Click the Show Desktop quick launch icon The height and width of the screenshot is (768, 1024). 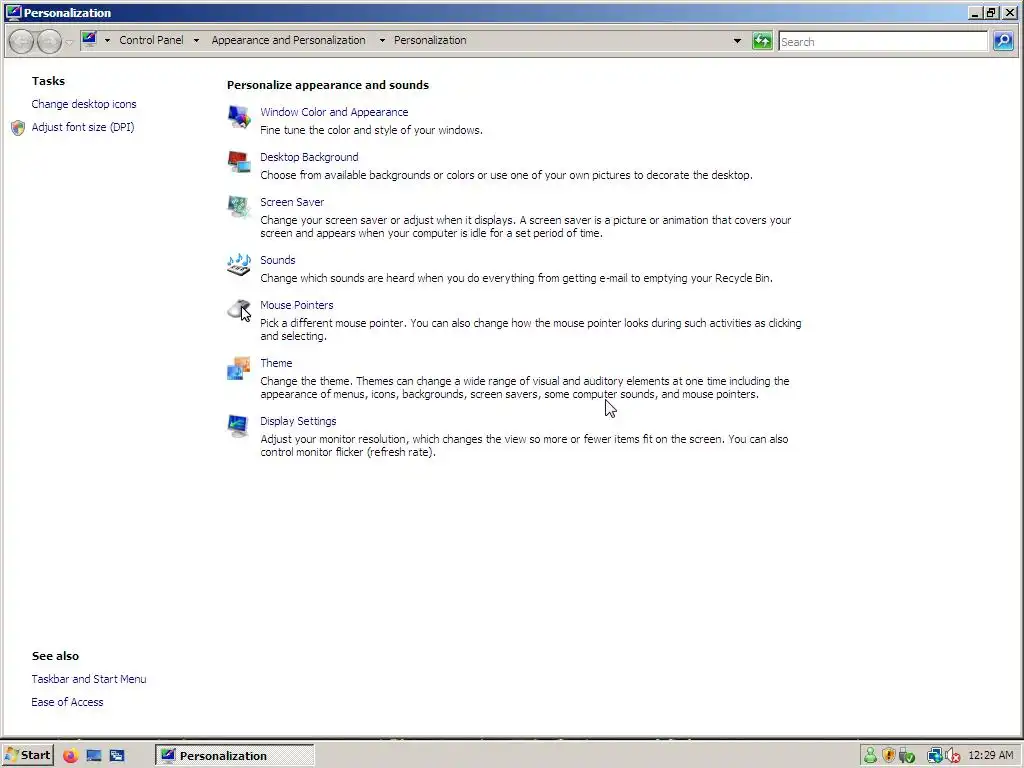[94, 756]
